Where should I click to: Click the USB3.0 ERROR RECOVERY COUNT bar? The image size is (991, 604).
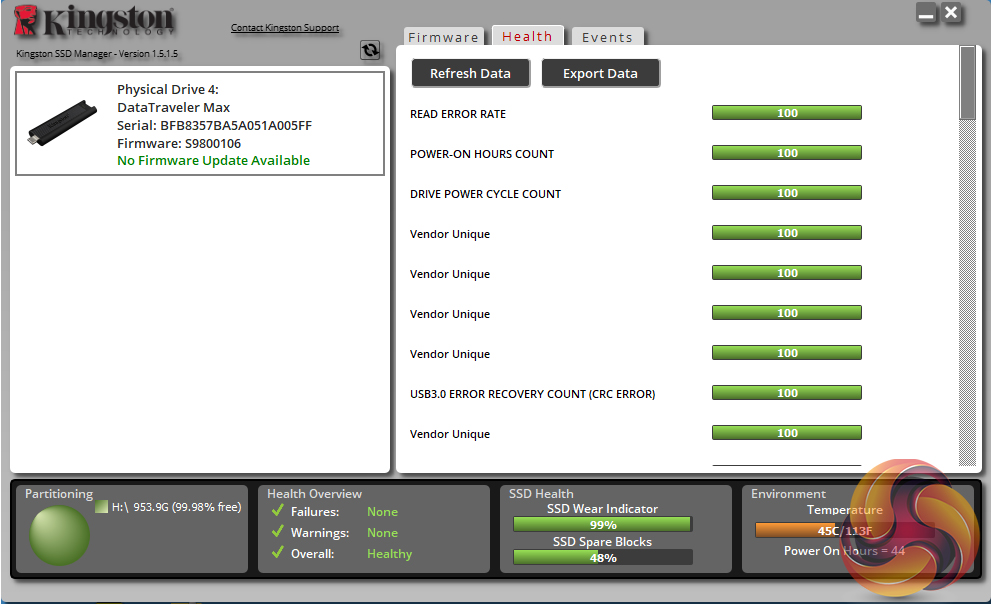click(x=787, y=393)
